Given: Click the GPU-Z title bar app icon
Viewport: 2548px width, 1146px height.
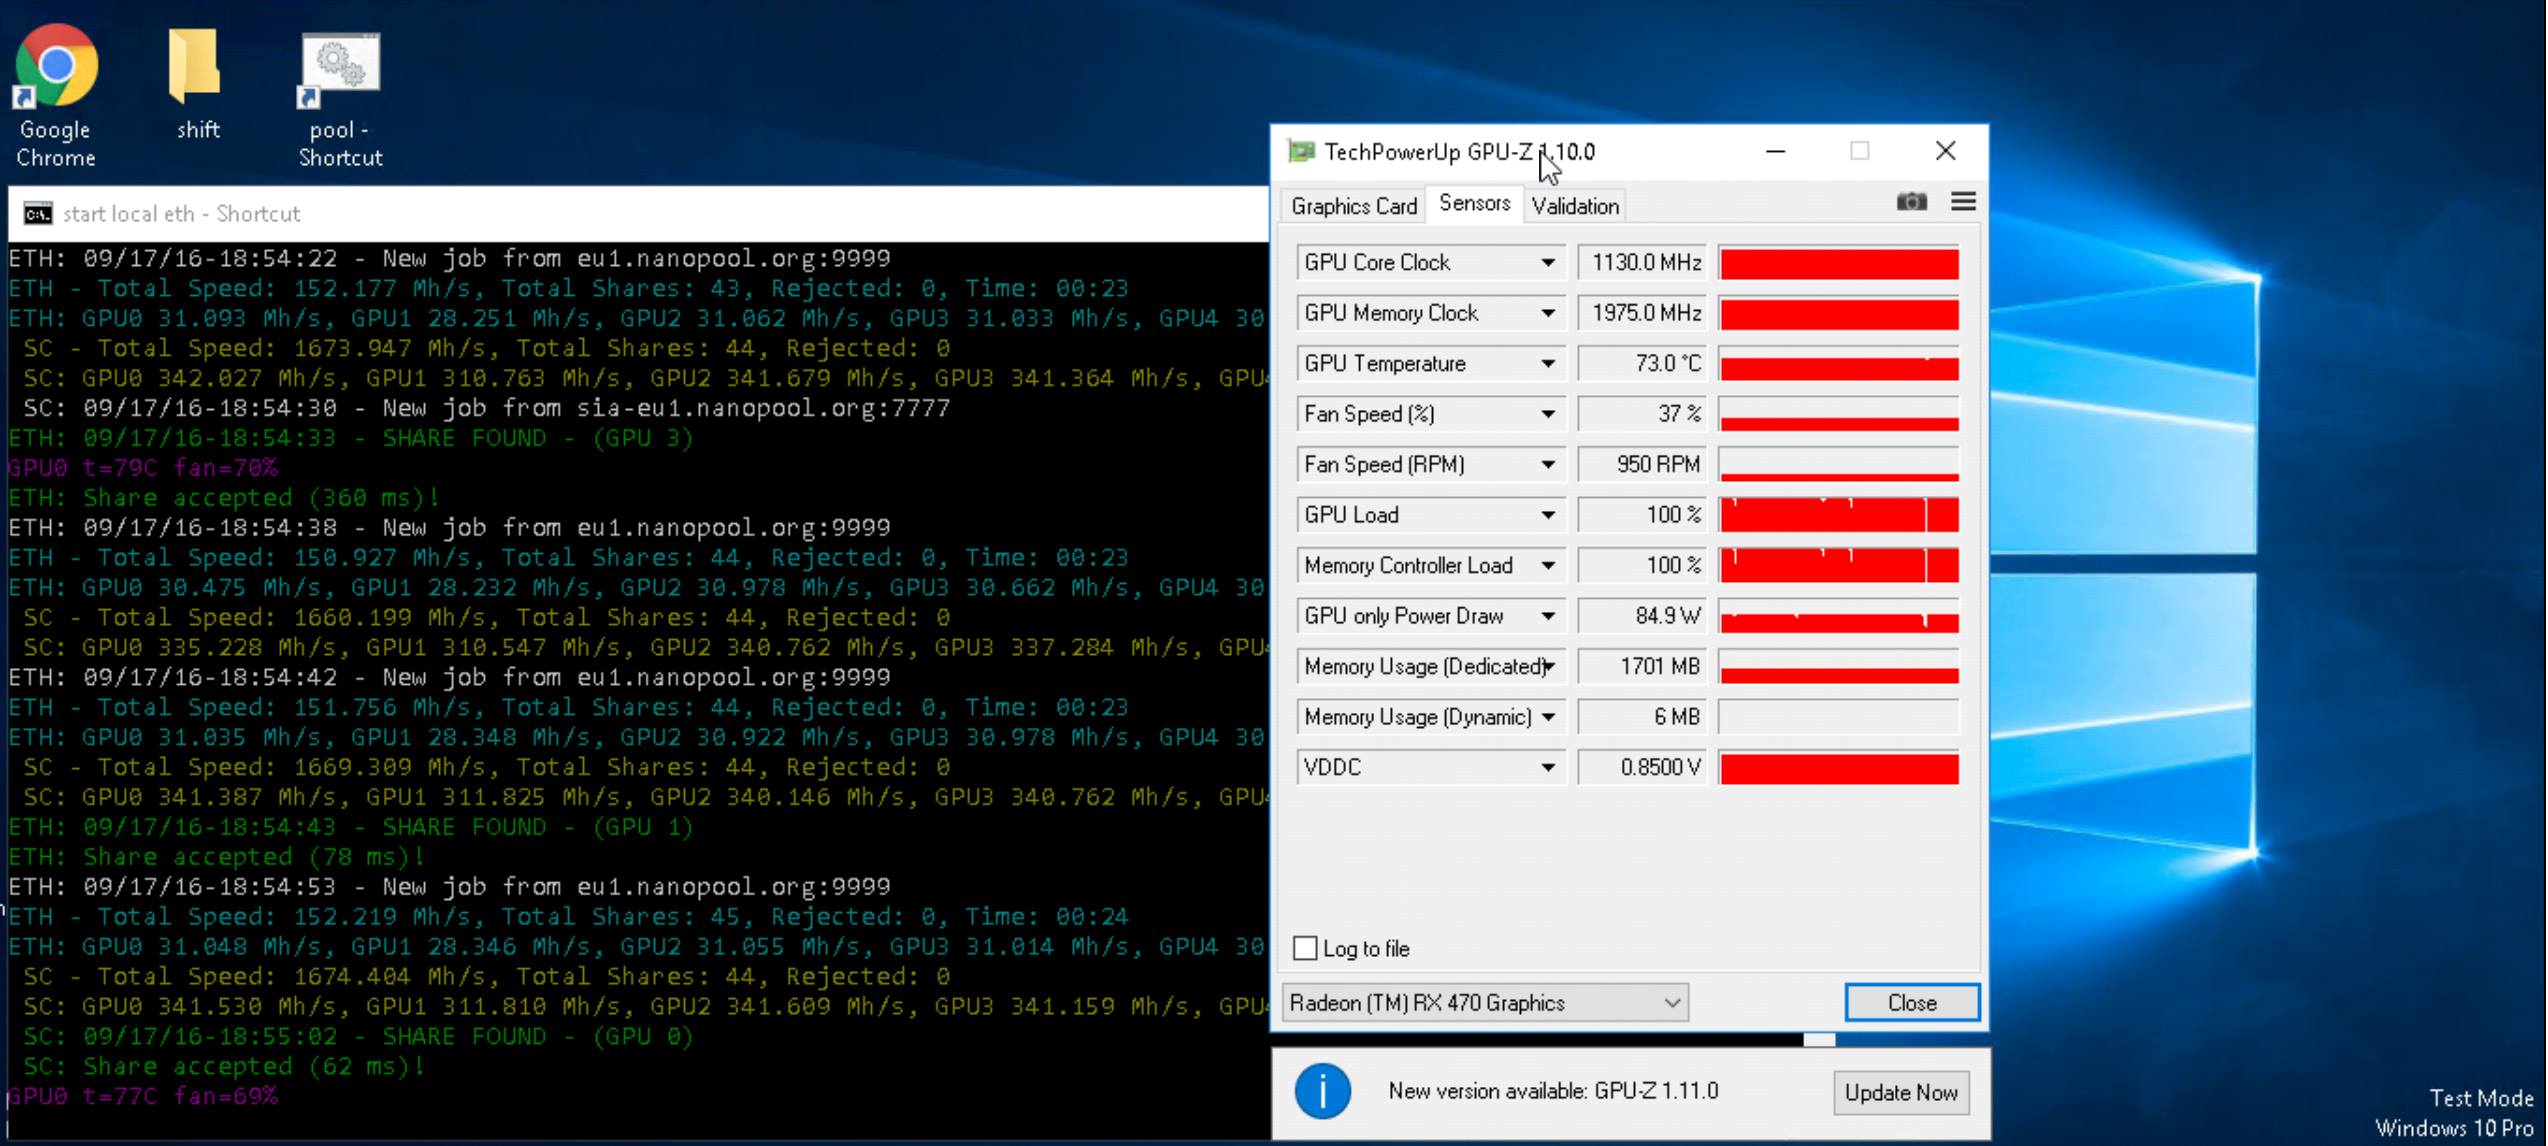Looking at the screenshot, I should [1301, 152].
